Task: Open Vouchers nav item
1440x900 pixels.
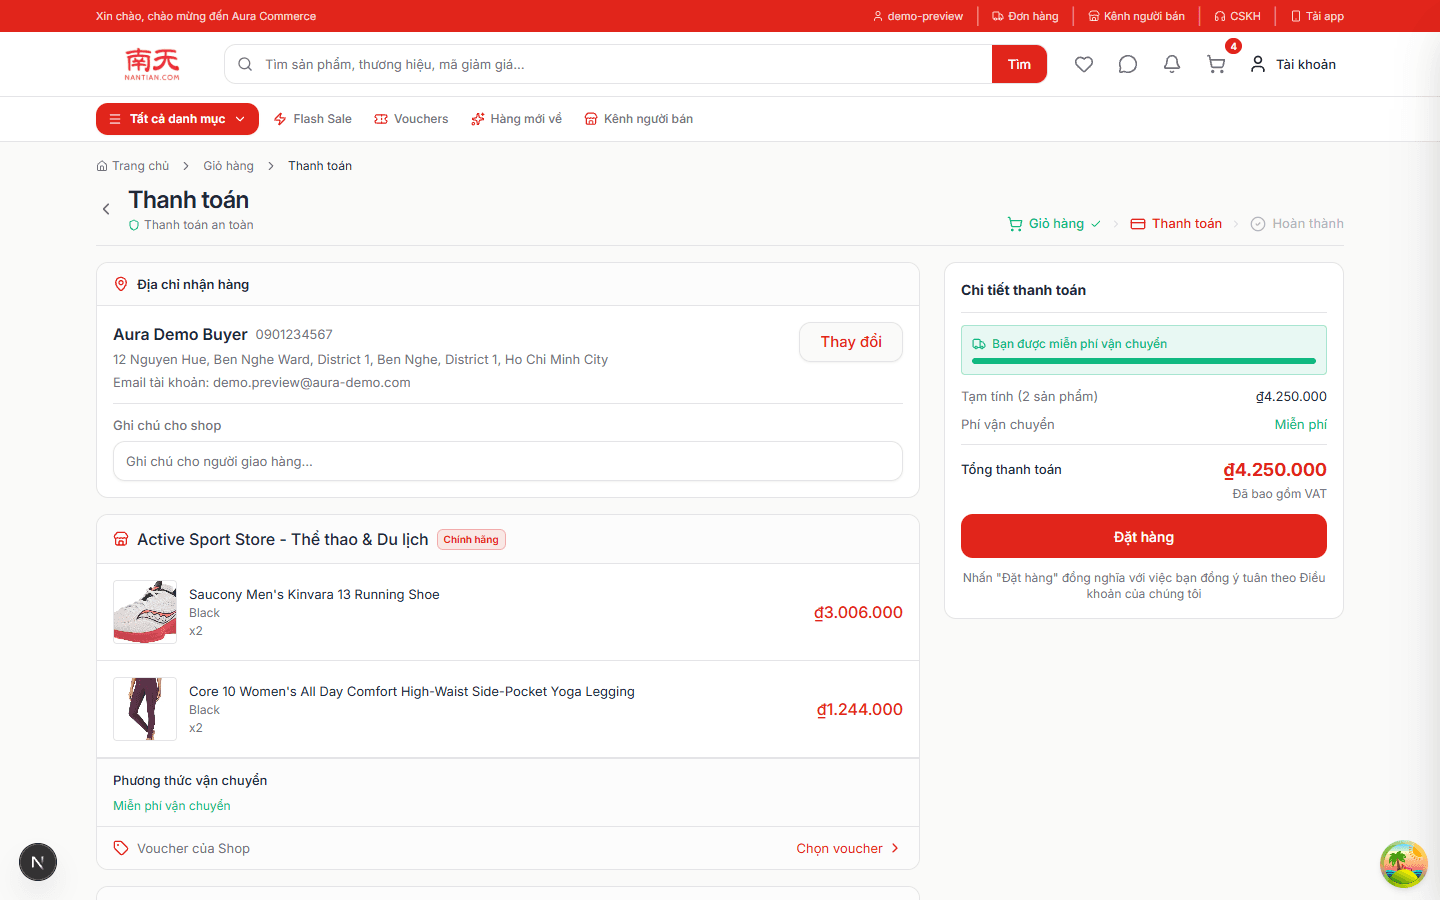Action: coord(411,119)
